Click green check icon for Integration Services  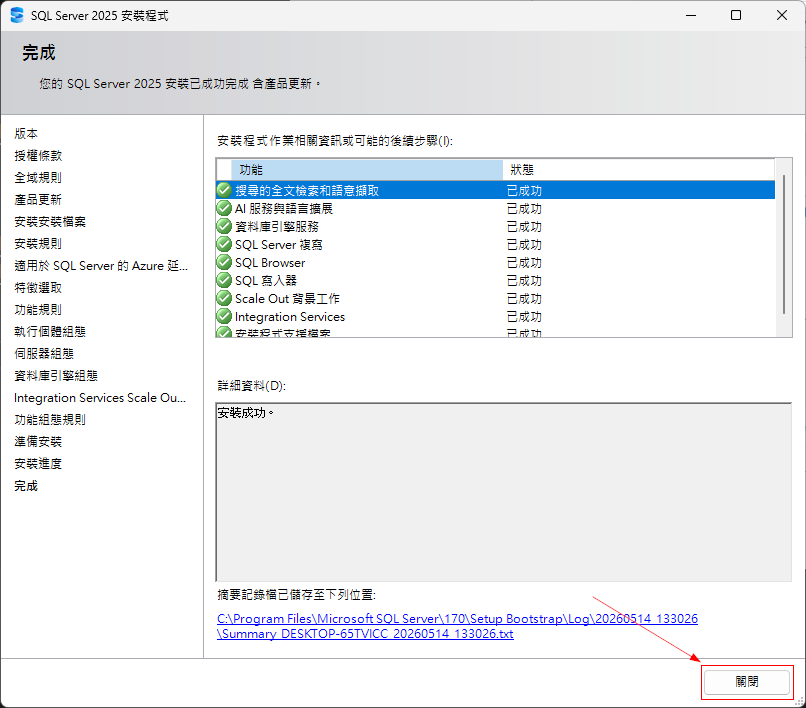click(224, 316)
